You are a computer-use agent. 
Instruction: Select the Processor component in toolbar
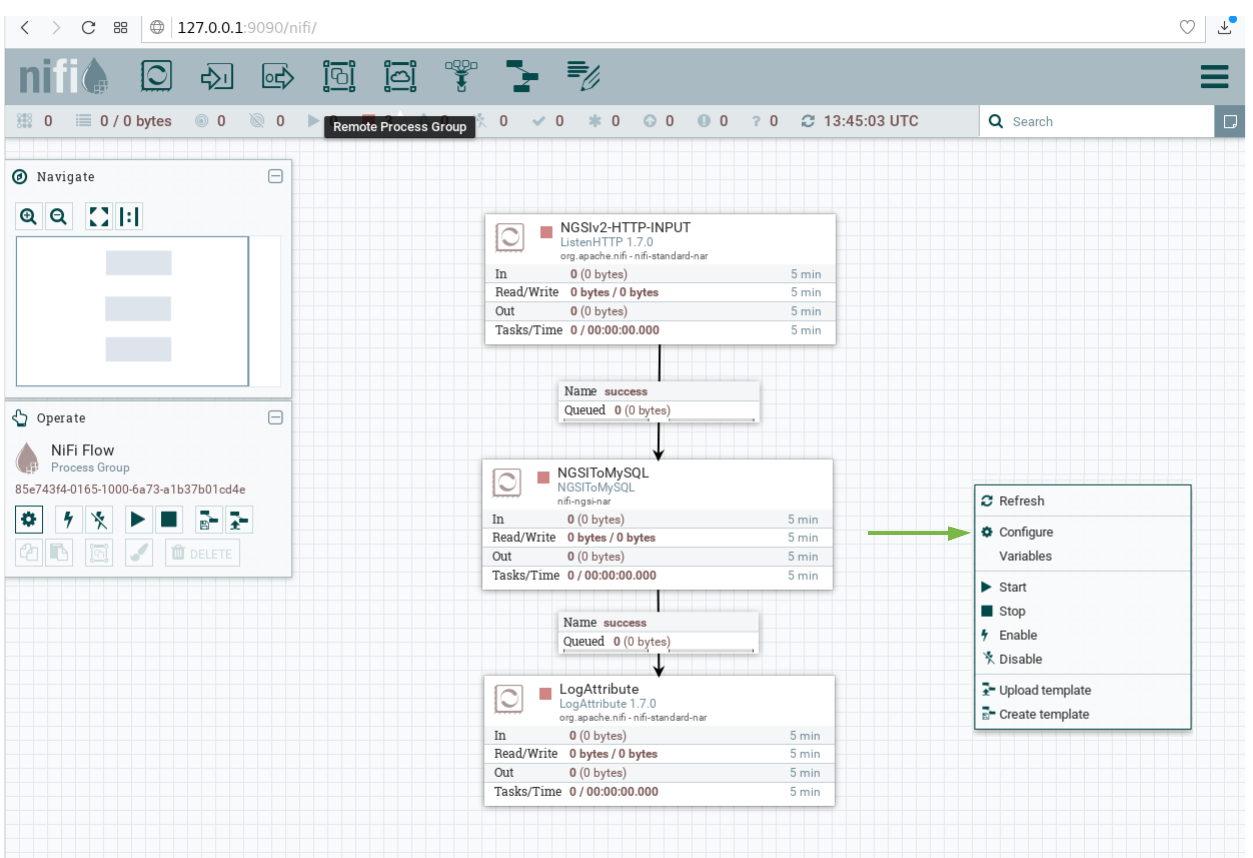[x=157, y=76]
